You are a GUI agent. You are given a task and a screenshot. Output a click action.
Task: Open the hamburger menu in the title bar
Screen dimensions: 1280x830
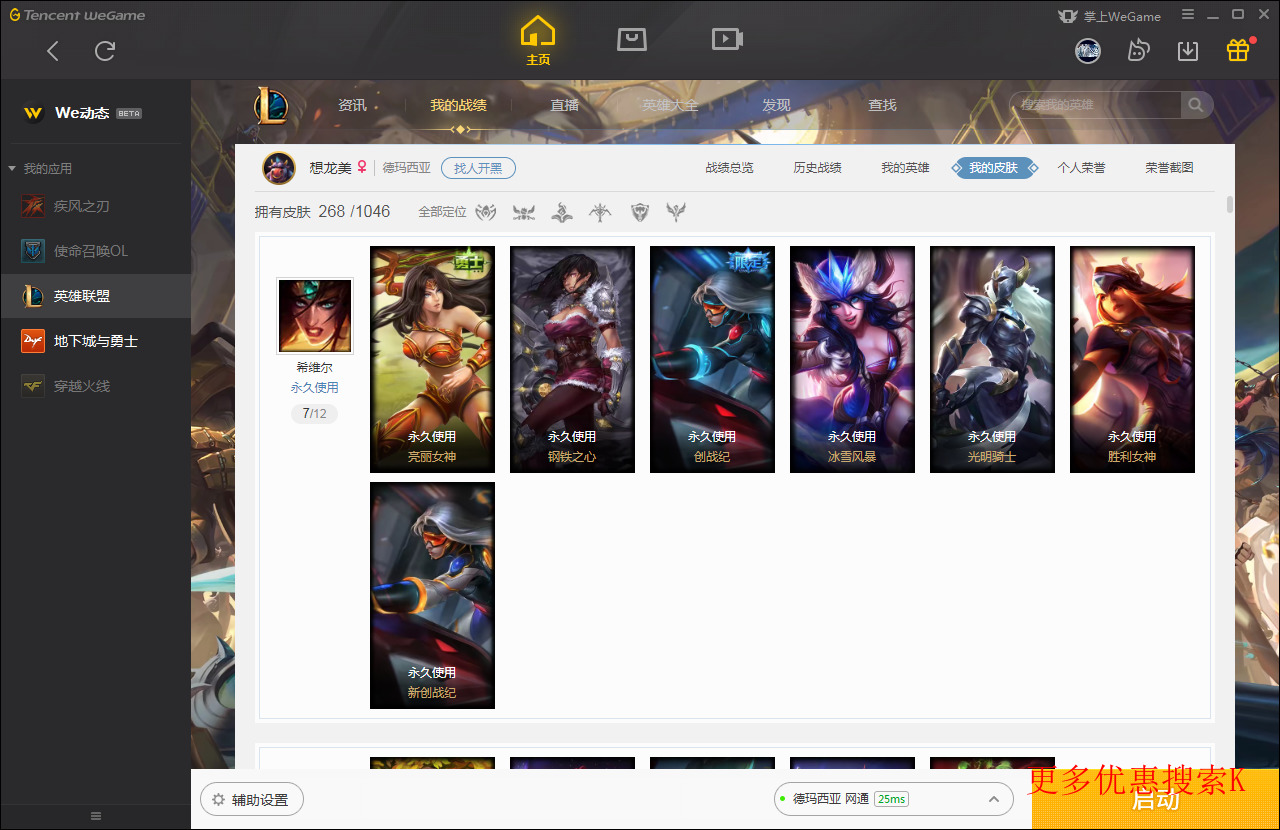1188,14
